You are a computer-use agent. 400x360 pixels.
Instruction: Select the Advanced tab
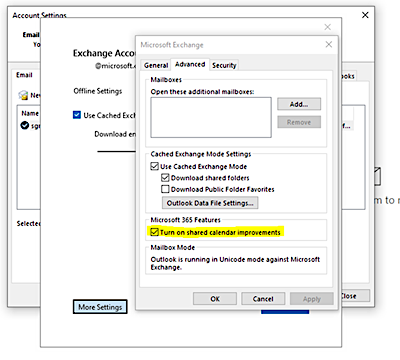pyautogui.click(x=190, y=64)
